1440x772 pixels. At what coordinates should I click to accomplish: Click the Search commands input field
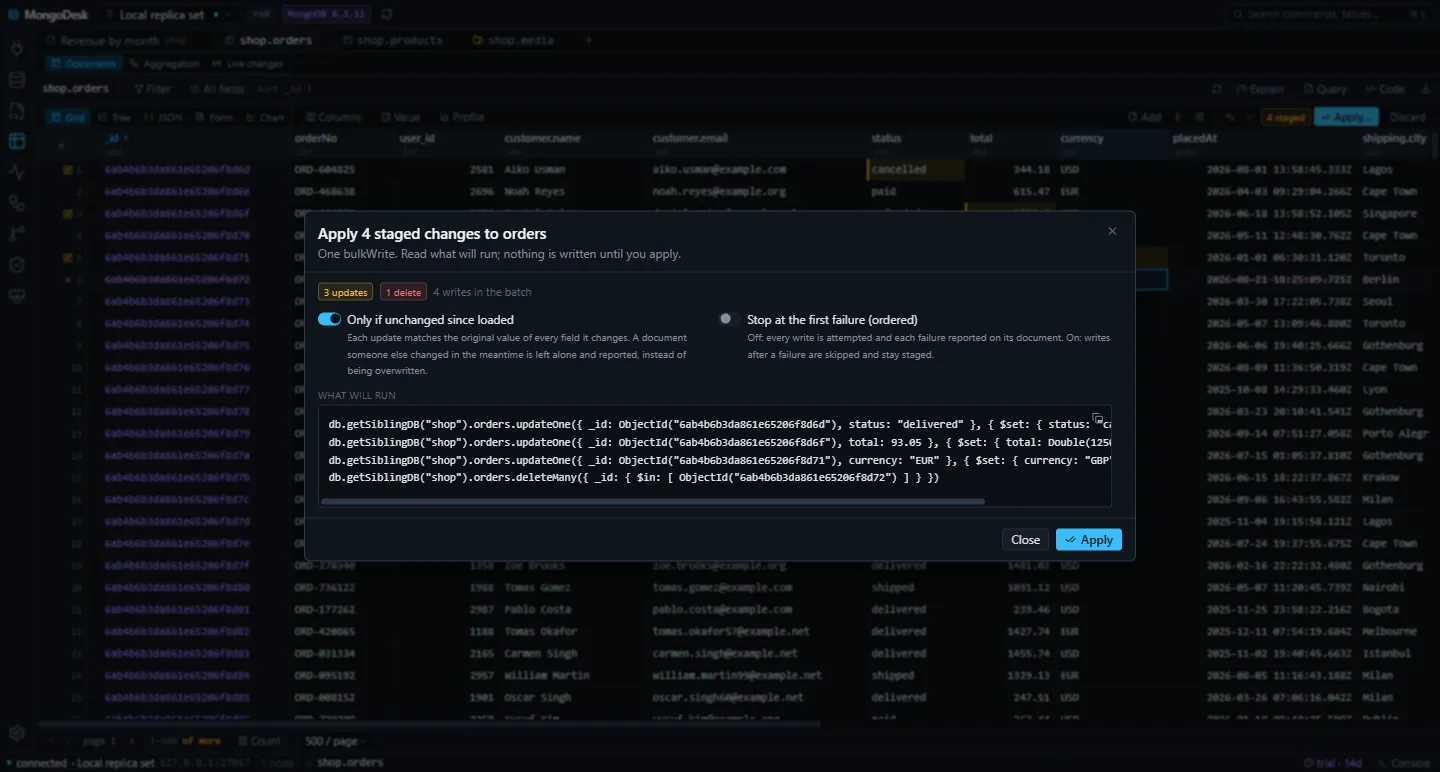(1330, 14)
